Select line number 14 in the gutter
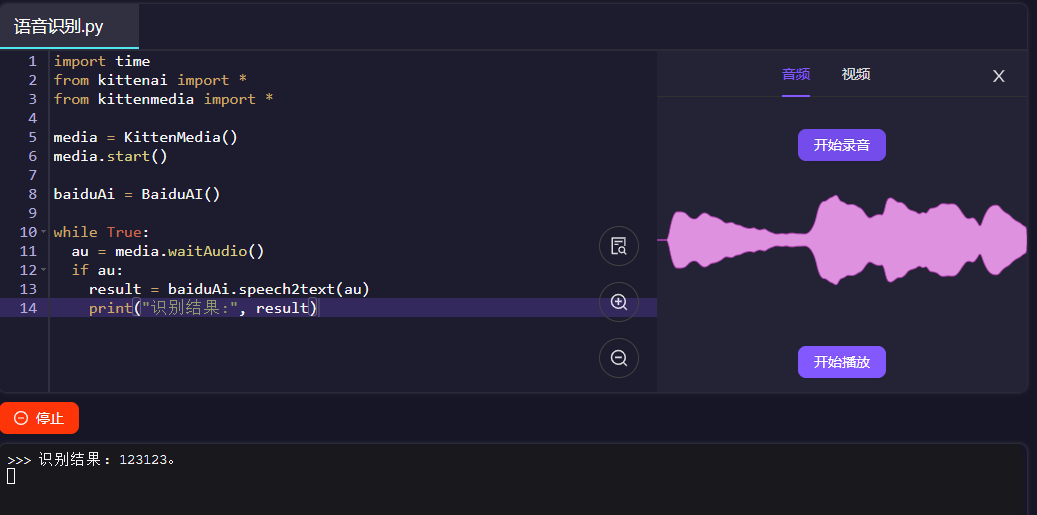1037x515 pixels. 28,308
